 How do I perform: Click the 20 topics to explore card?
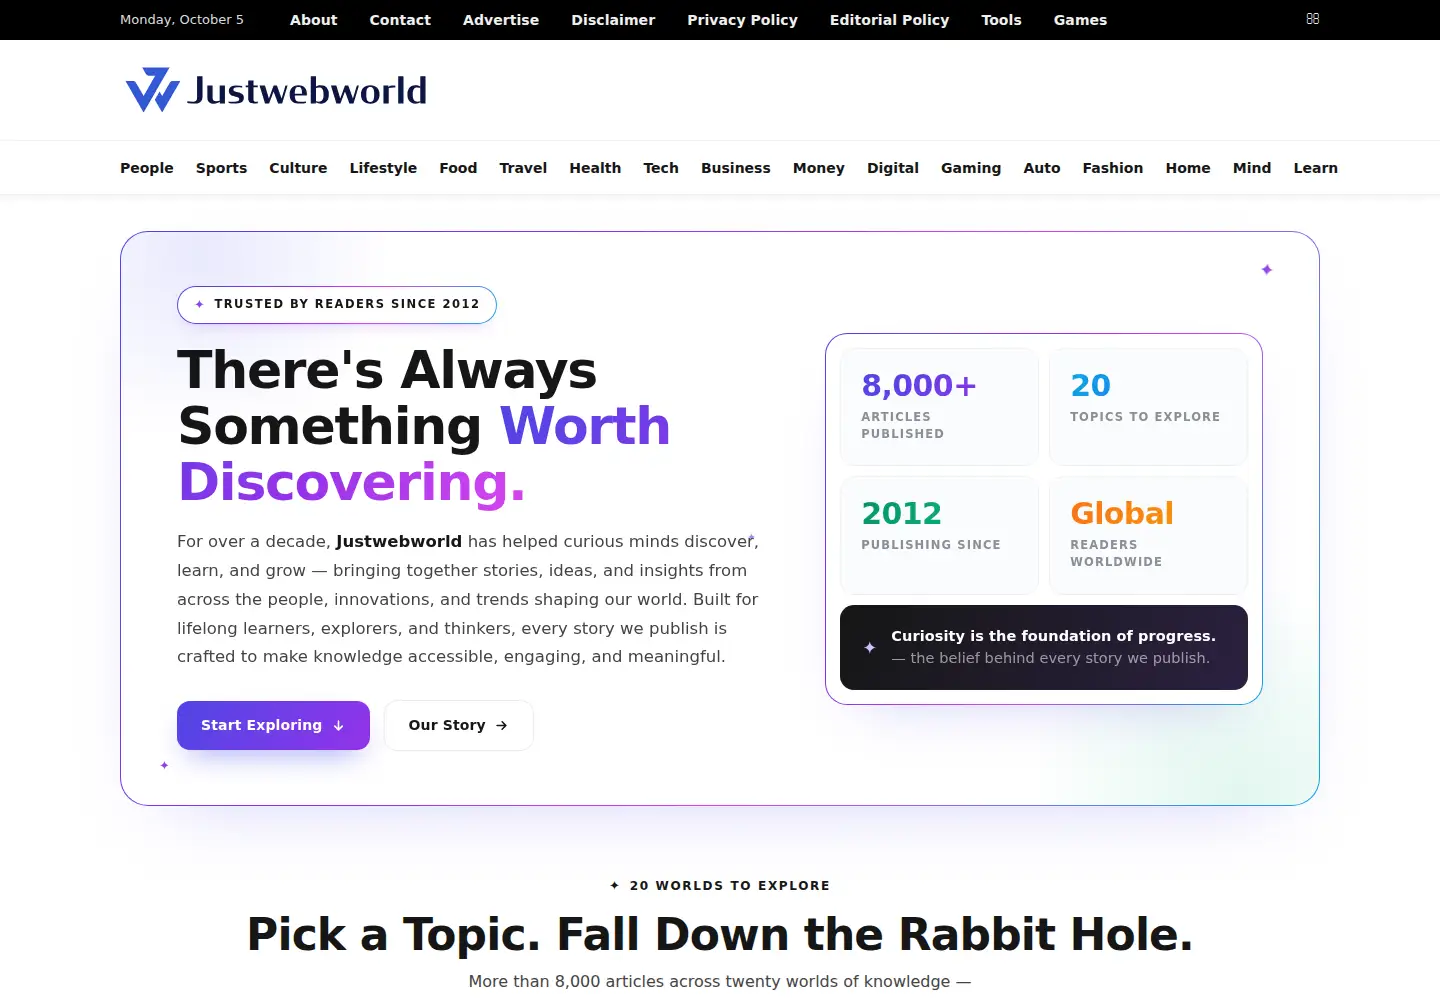[x=1148, y=406]
